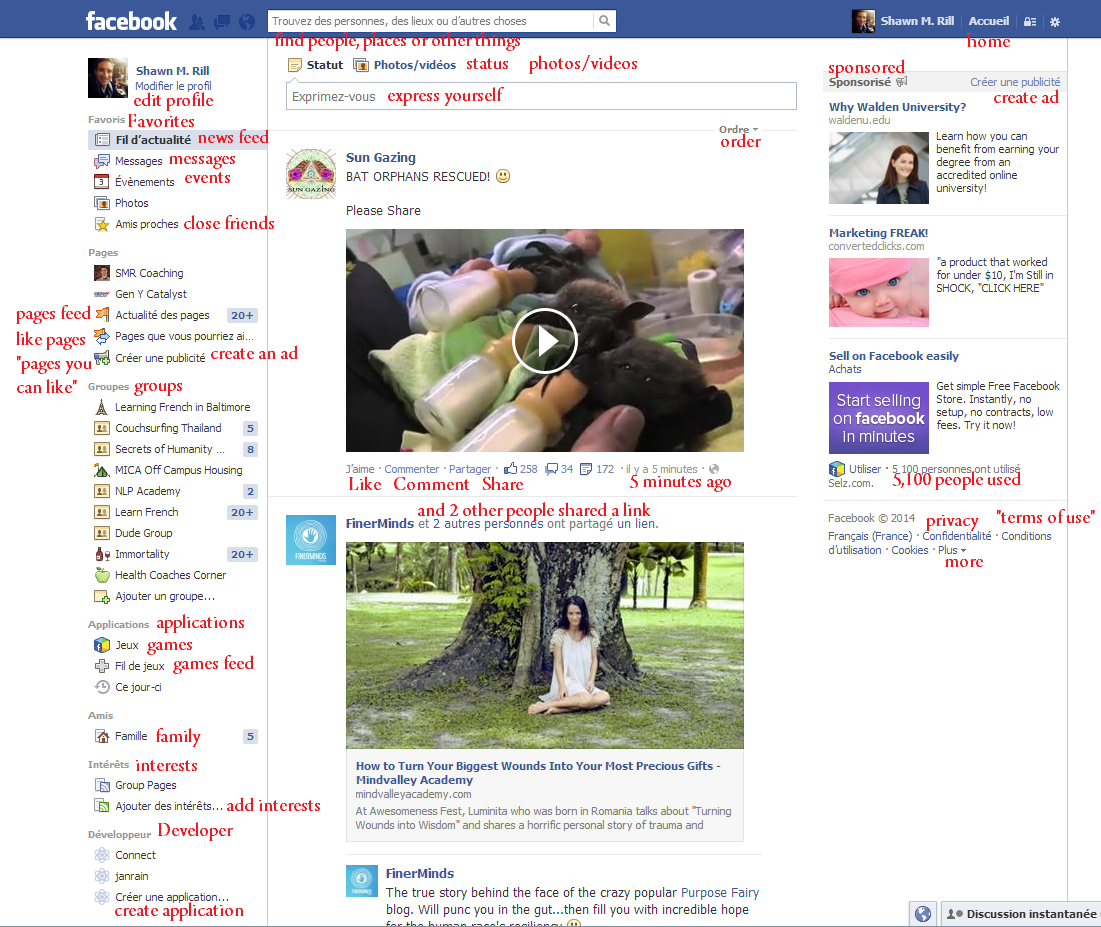The height and width of the screenshot is (927, 1101).
Task: Open Immortality group
Action: (x=142, y=554)
